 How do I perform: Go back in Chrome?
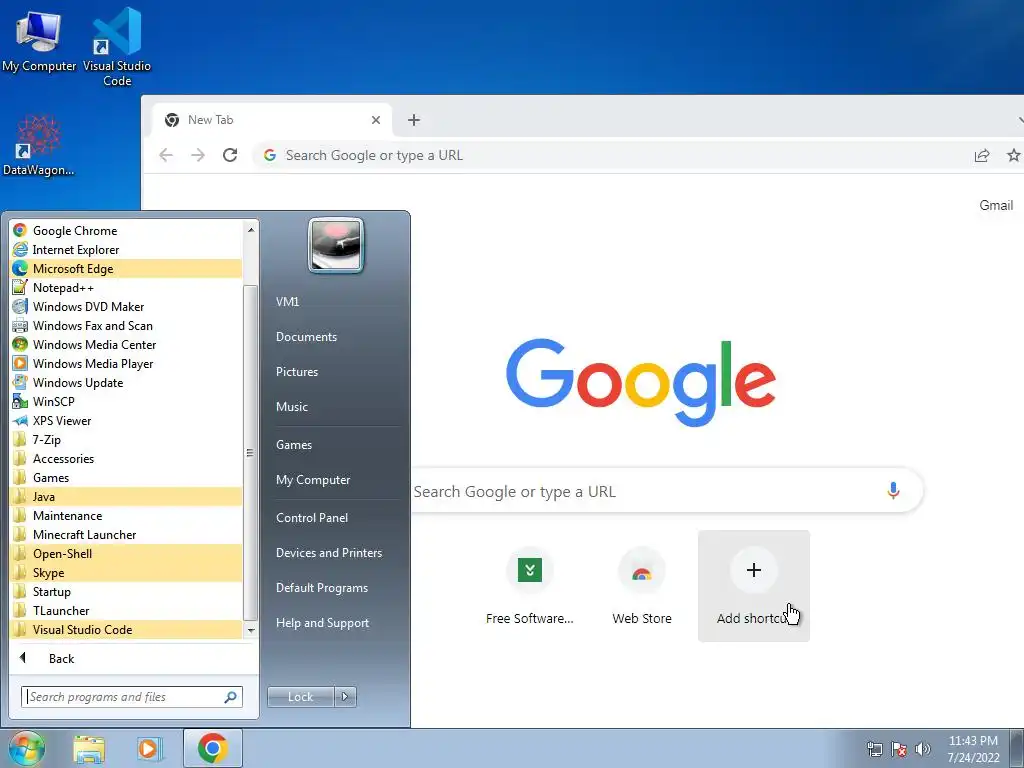coord(166,155)
